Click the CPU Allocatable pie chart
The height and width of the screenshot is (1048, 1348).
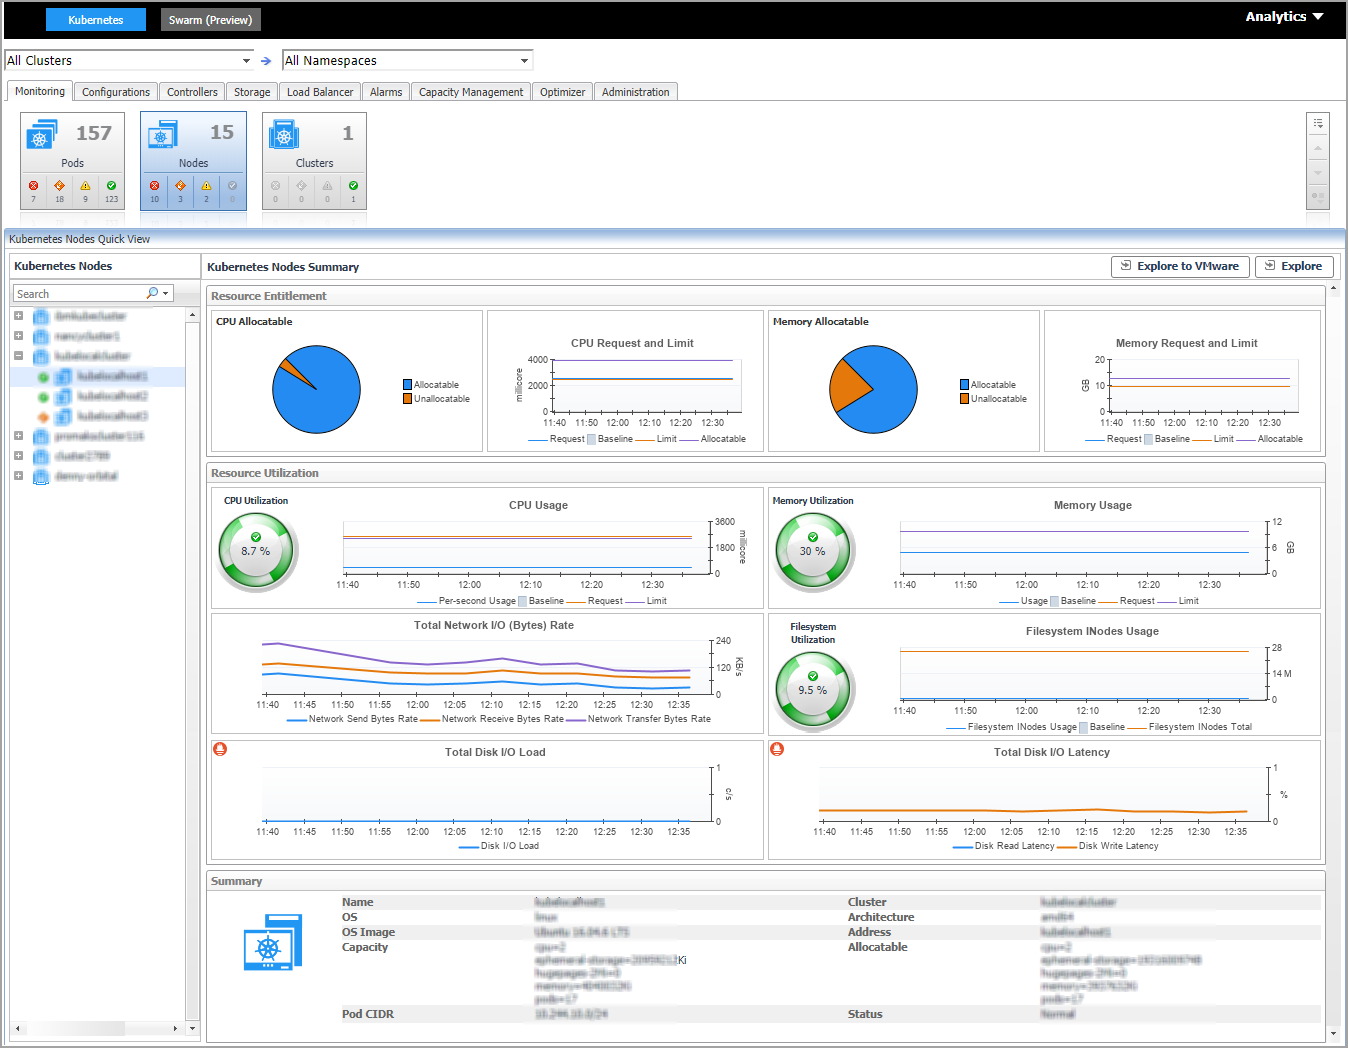click(316, 389)
